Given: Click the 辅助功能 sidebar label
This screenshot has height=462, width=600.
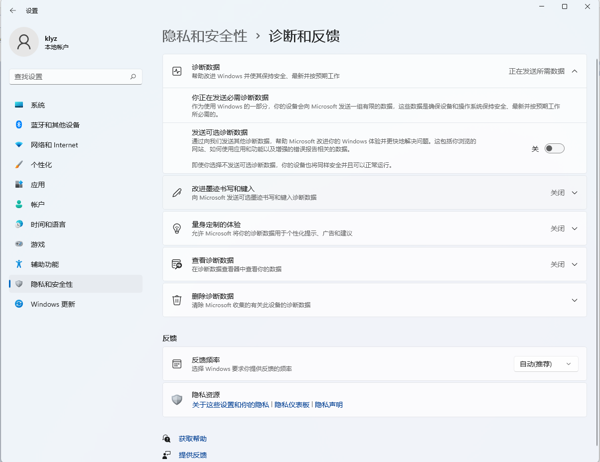Looking at the screenshot, I should (45, 264).
